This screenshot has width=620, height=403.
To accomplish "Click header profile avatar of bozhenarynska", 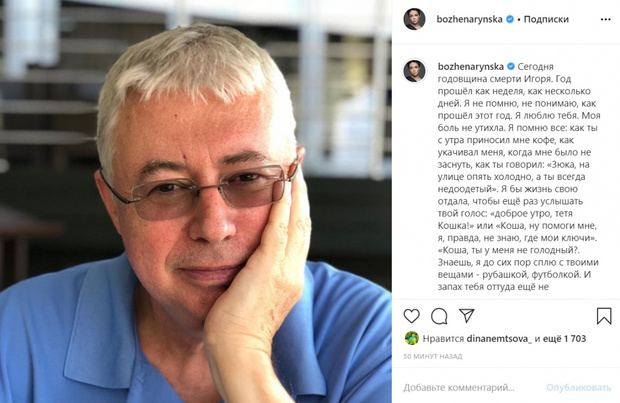I will [x=414, y=19].
